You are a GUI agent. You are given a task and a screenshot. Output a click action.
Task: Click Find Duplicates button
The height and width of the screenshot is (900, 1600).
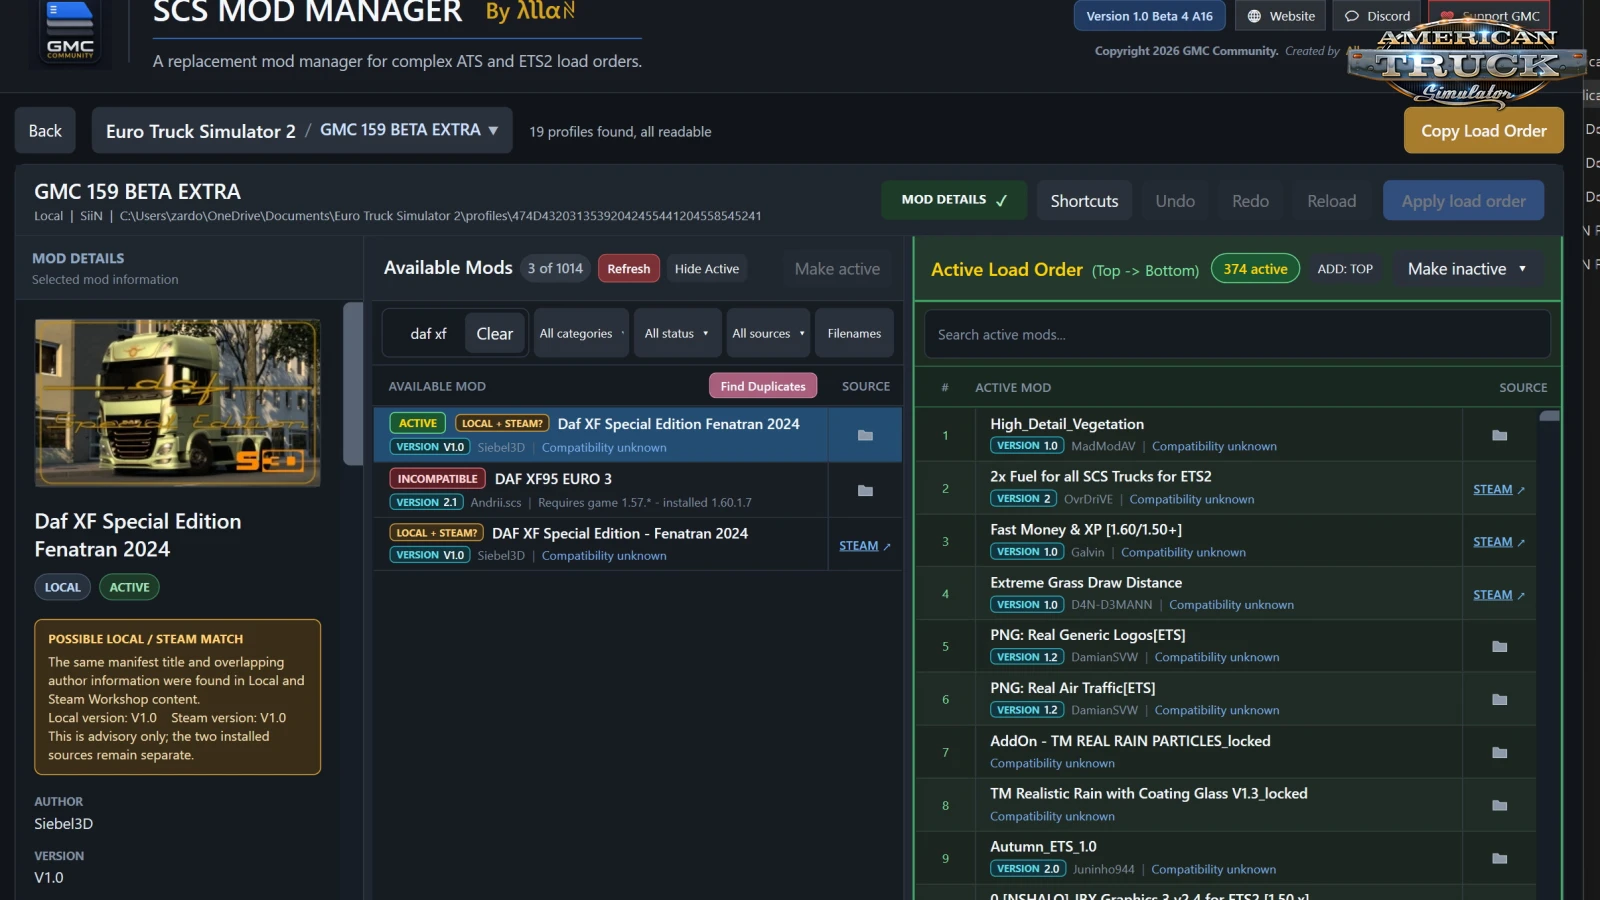tap(763, 386)
